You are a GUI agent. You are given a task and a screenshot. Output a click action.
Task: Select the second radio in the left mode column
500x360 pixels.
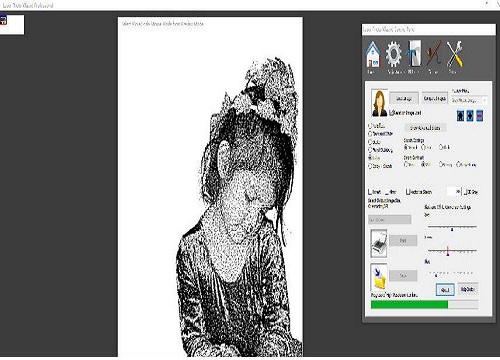pos(370,134)
